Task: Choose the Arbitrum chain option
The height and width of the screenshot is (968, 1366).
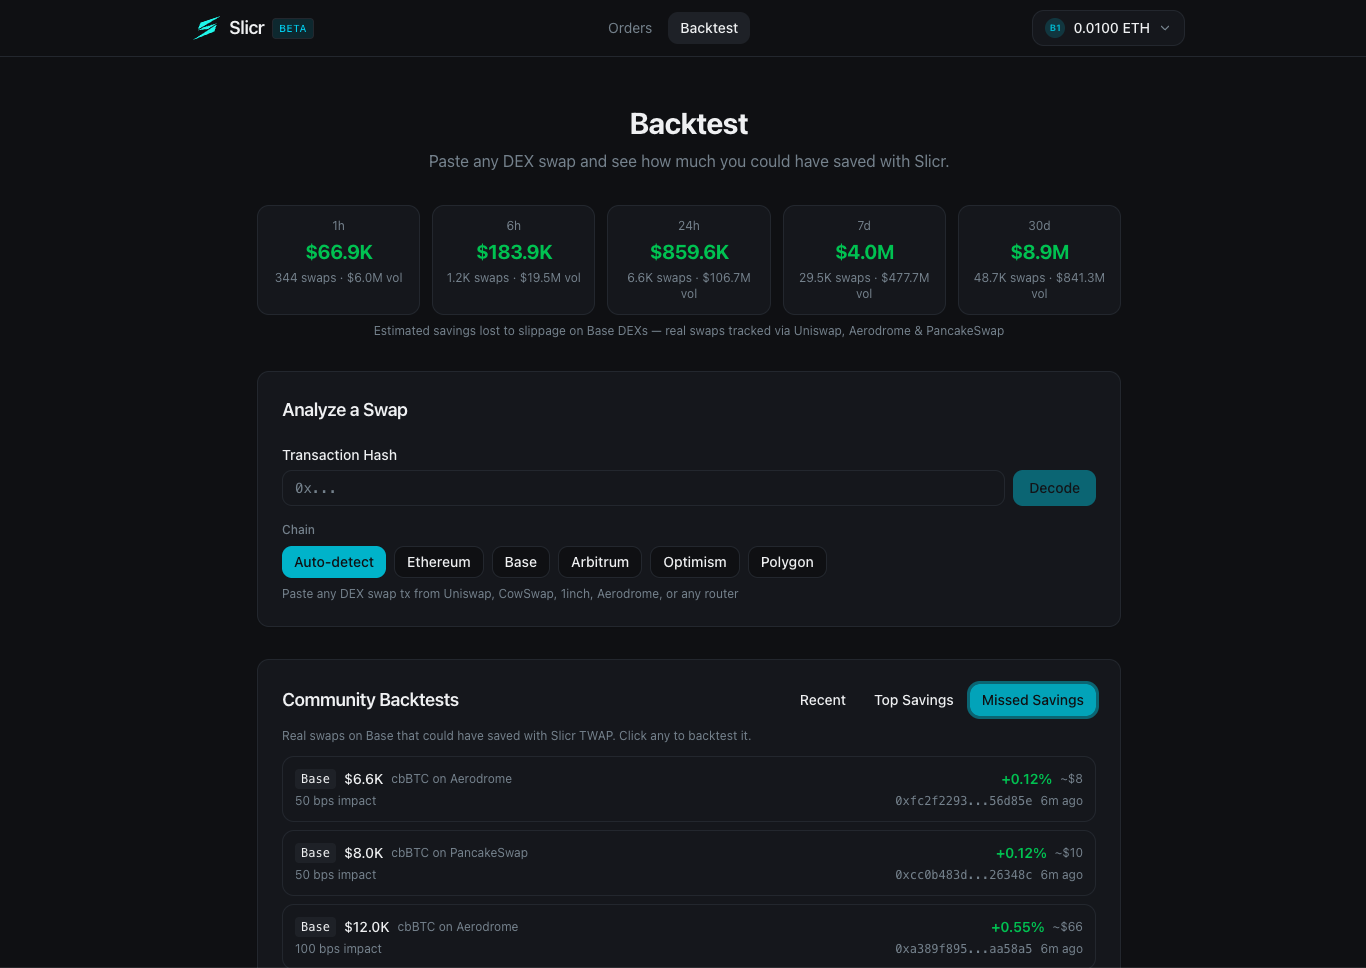Action: pos(600,562)
